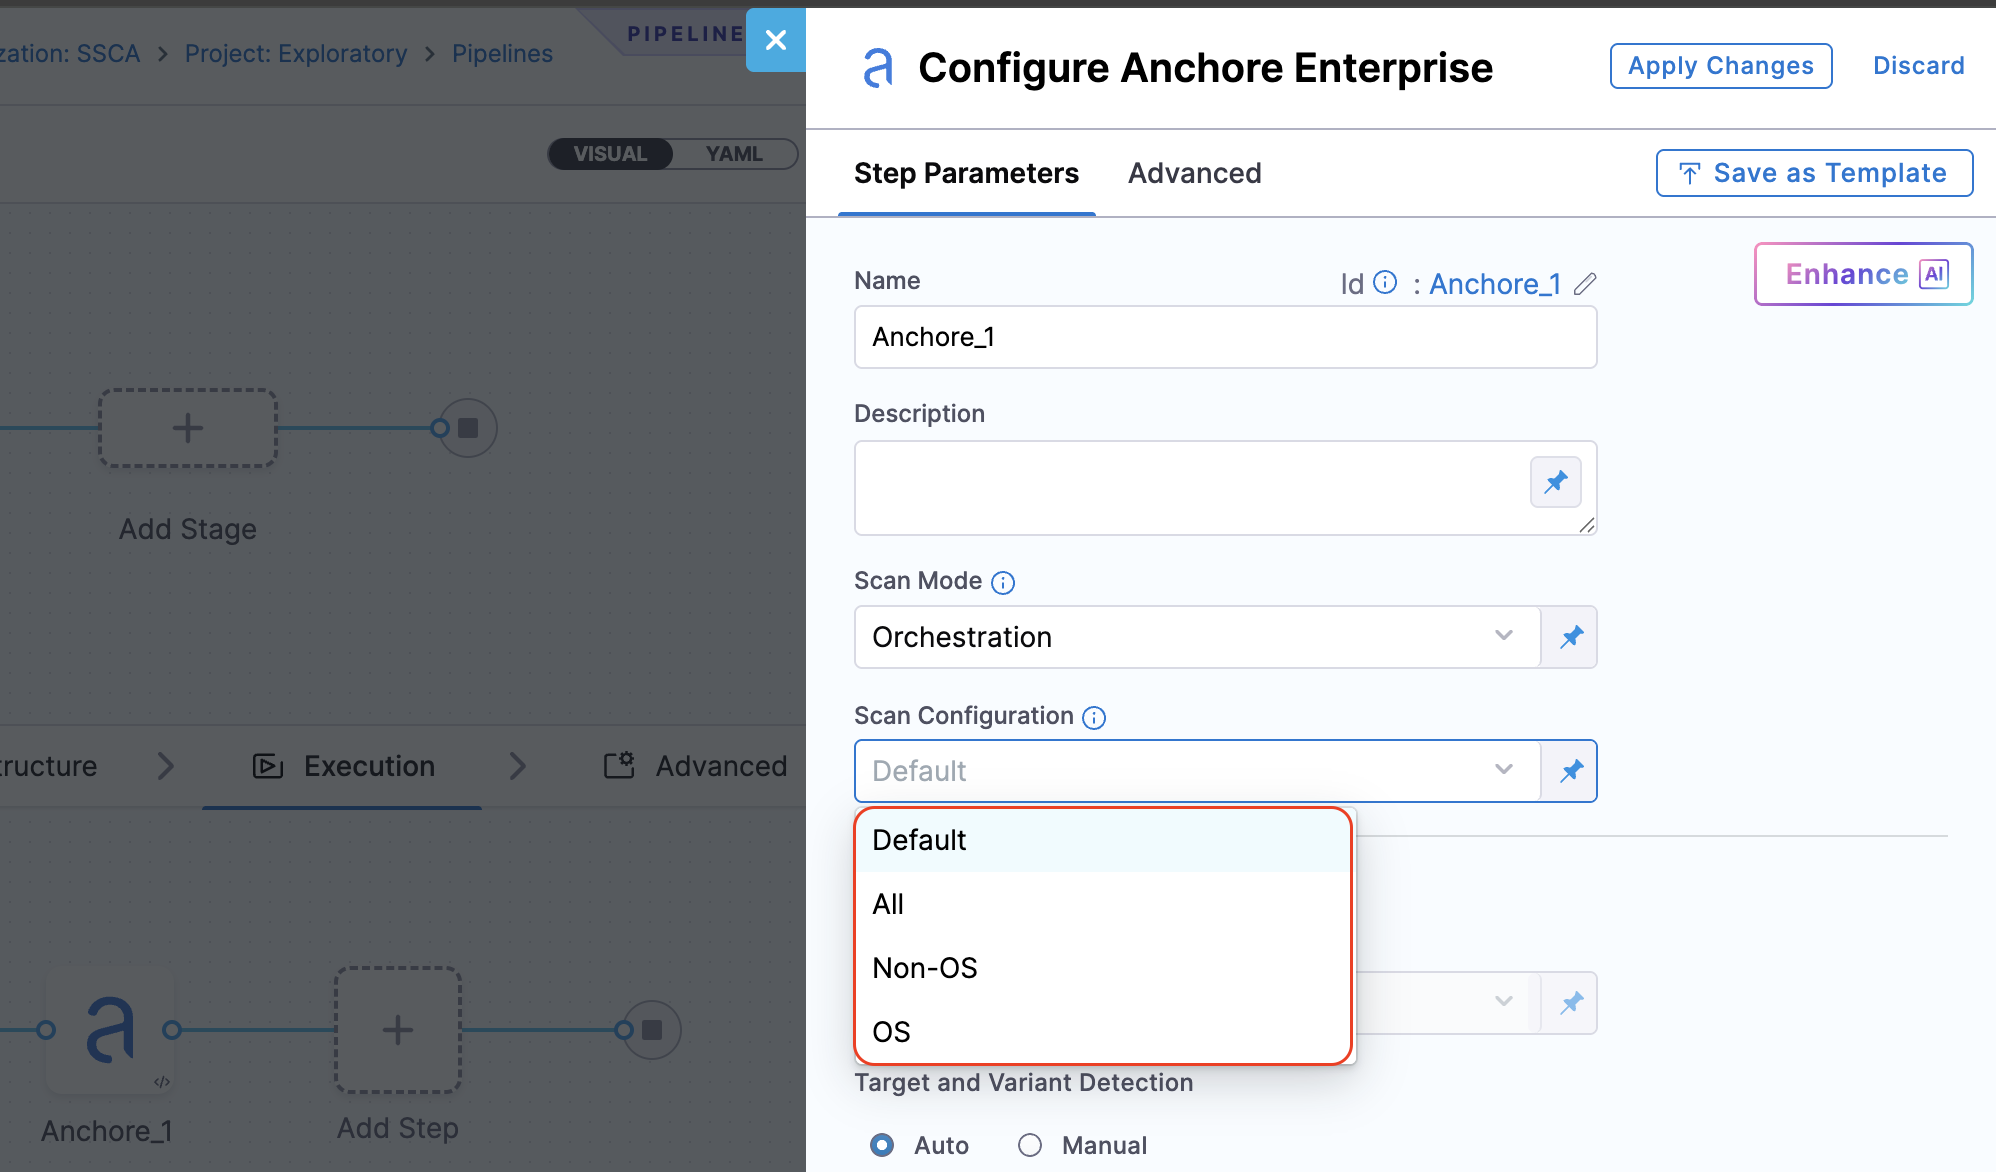Viewport: 1996px width, 1172px height.
Task: Close the configuration panel with X
Action: (776, 40)
